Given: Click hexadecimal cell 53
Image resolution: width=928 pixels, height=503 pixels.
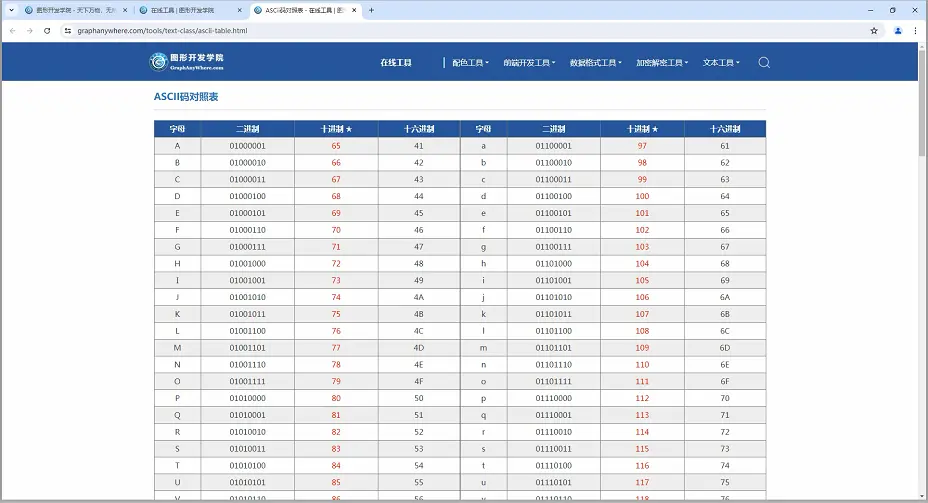Looking at the screenshot, I should [419, 449].
